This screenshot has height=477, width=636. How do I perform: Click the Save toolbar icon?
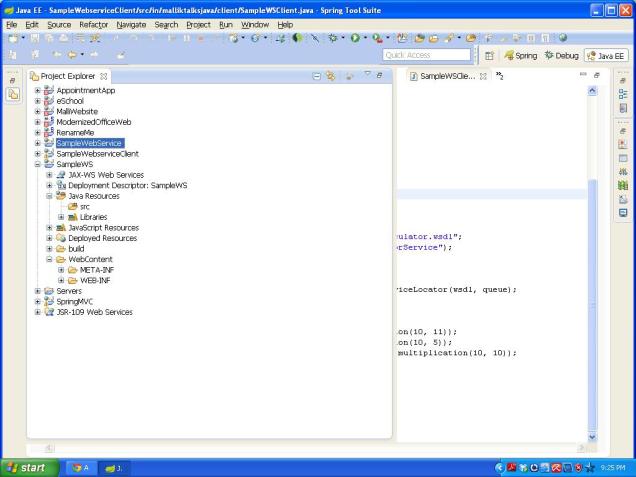pyautogui.click(x=35, y=38)
